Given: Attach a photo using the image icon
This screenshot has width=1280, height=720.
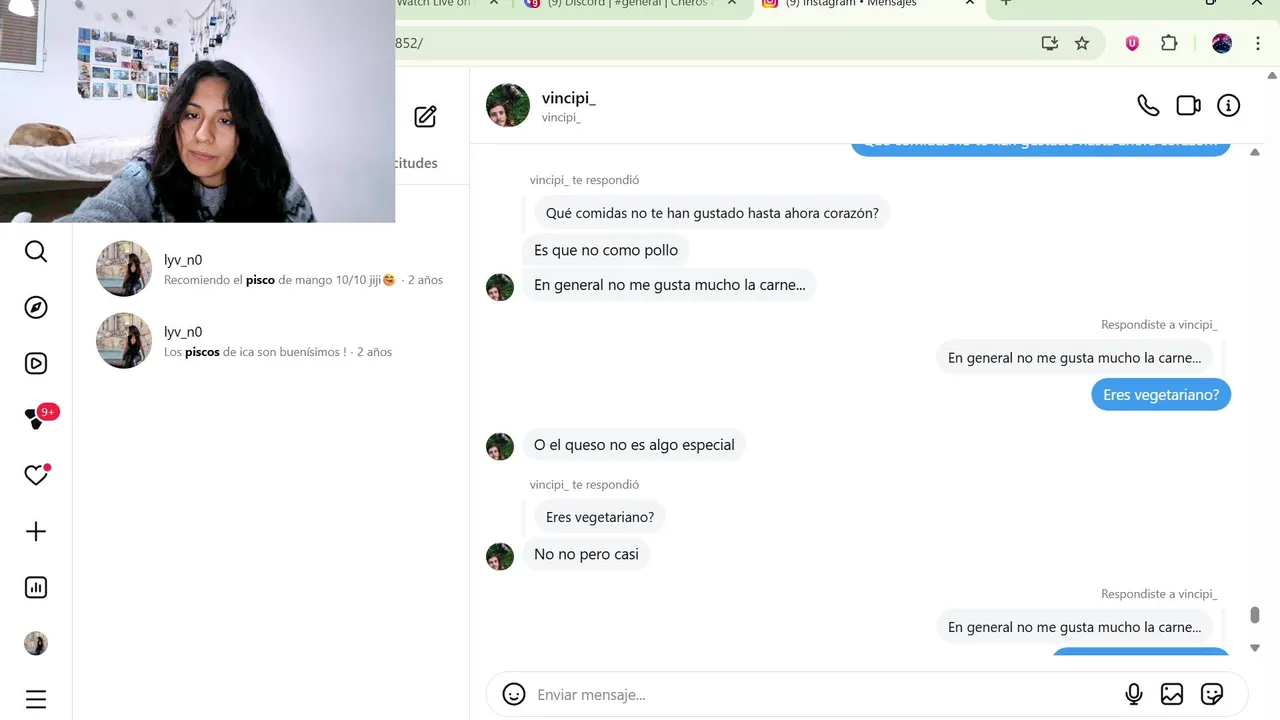Looking at the screenshot, I should [x=1172, y=694].
